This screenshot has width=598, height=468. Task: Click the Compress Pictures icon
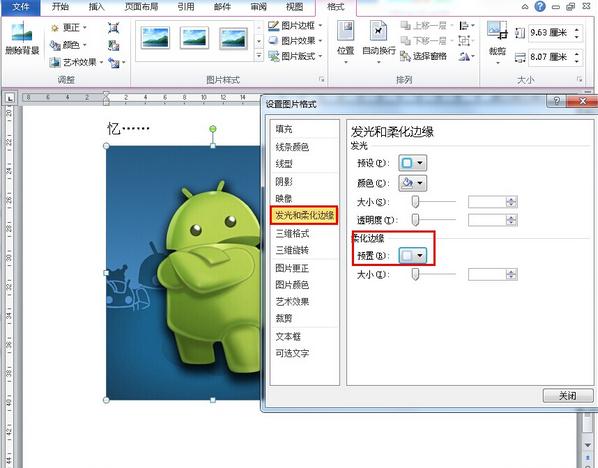113,28
